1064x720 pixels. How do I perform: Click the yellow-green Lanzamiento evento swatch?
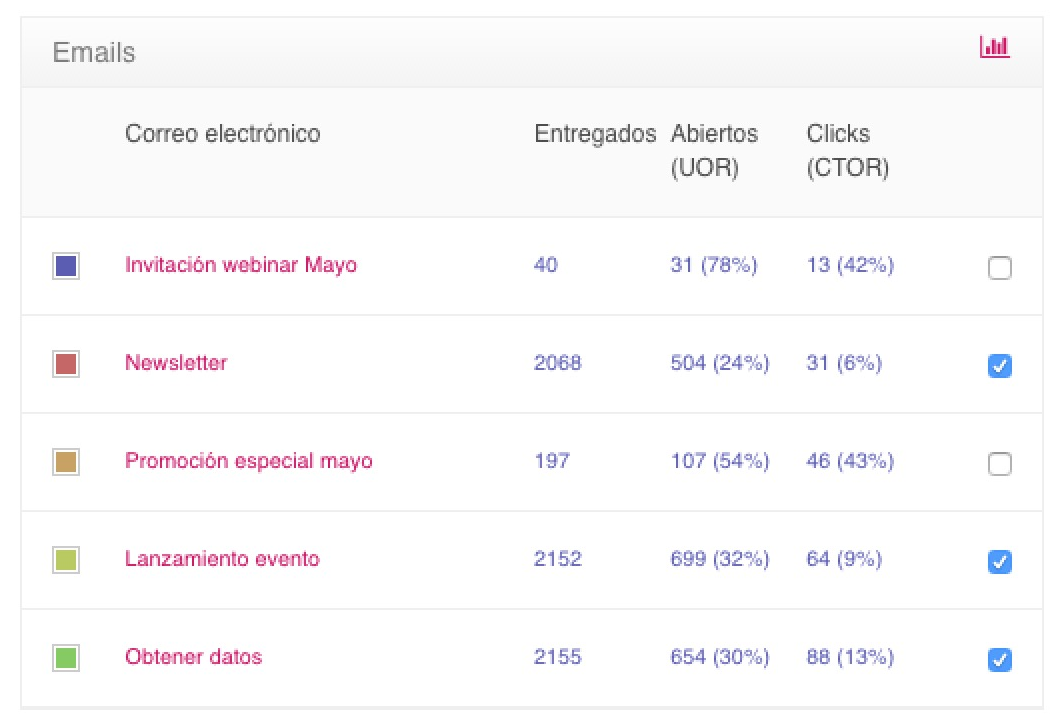pos(66,560)
